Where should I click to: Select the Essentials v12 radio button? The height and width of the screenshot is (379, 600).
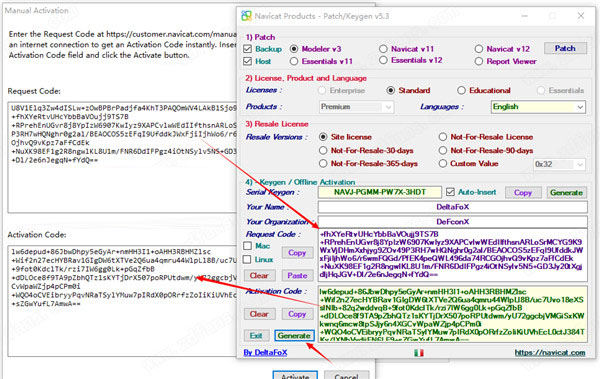click(x=383, y=60)
